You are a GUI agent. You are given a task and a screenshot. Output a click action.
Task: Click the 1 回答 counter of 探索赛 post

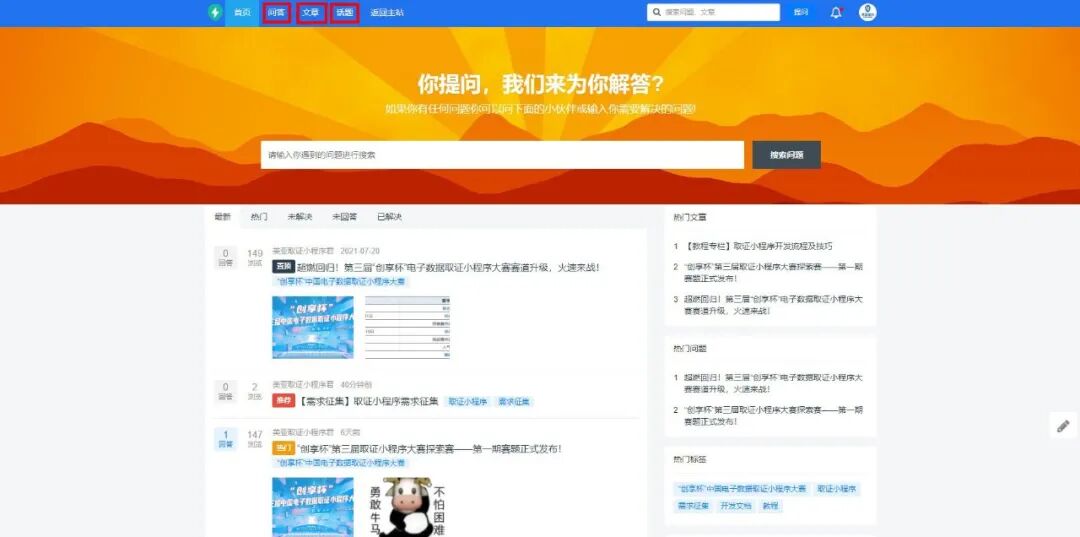tap(225, 439)
